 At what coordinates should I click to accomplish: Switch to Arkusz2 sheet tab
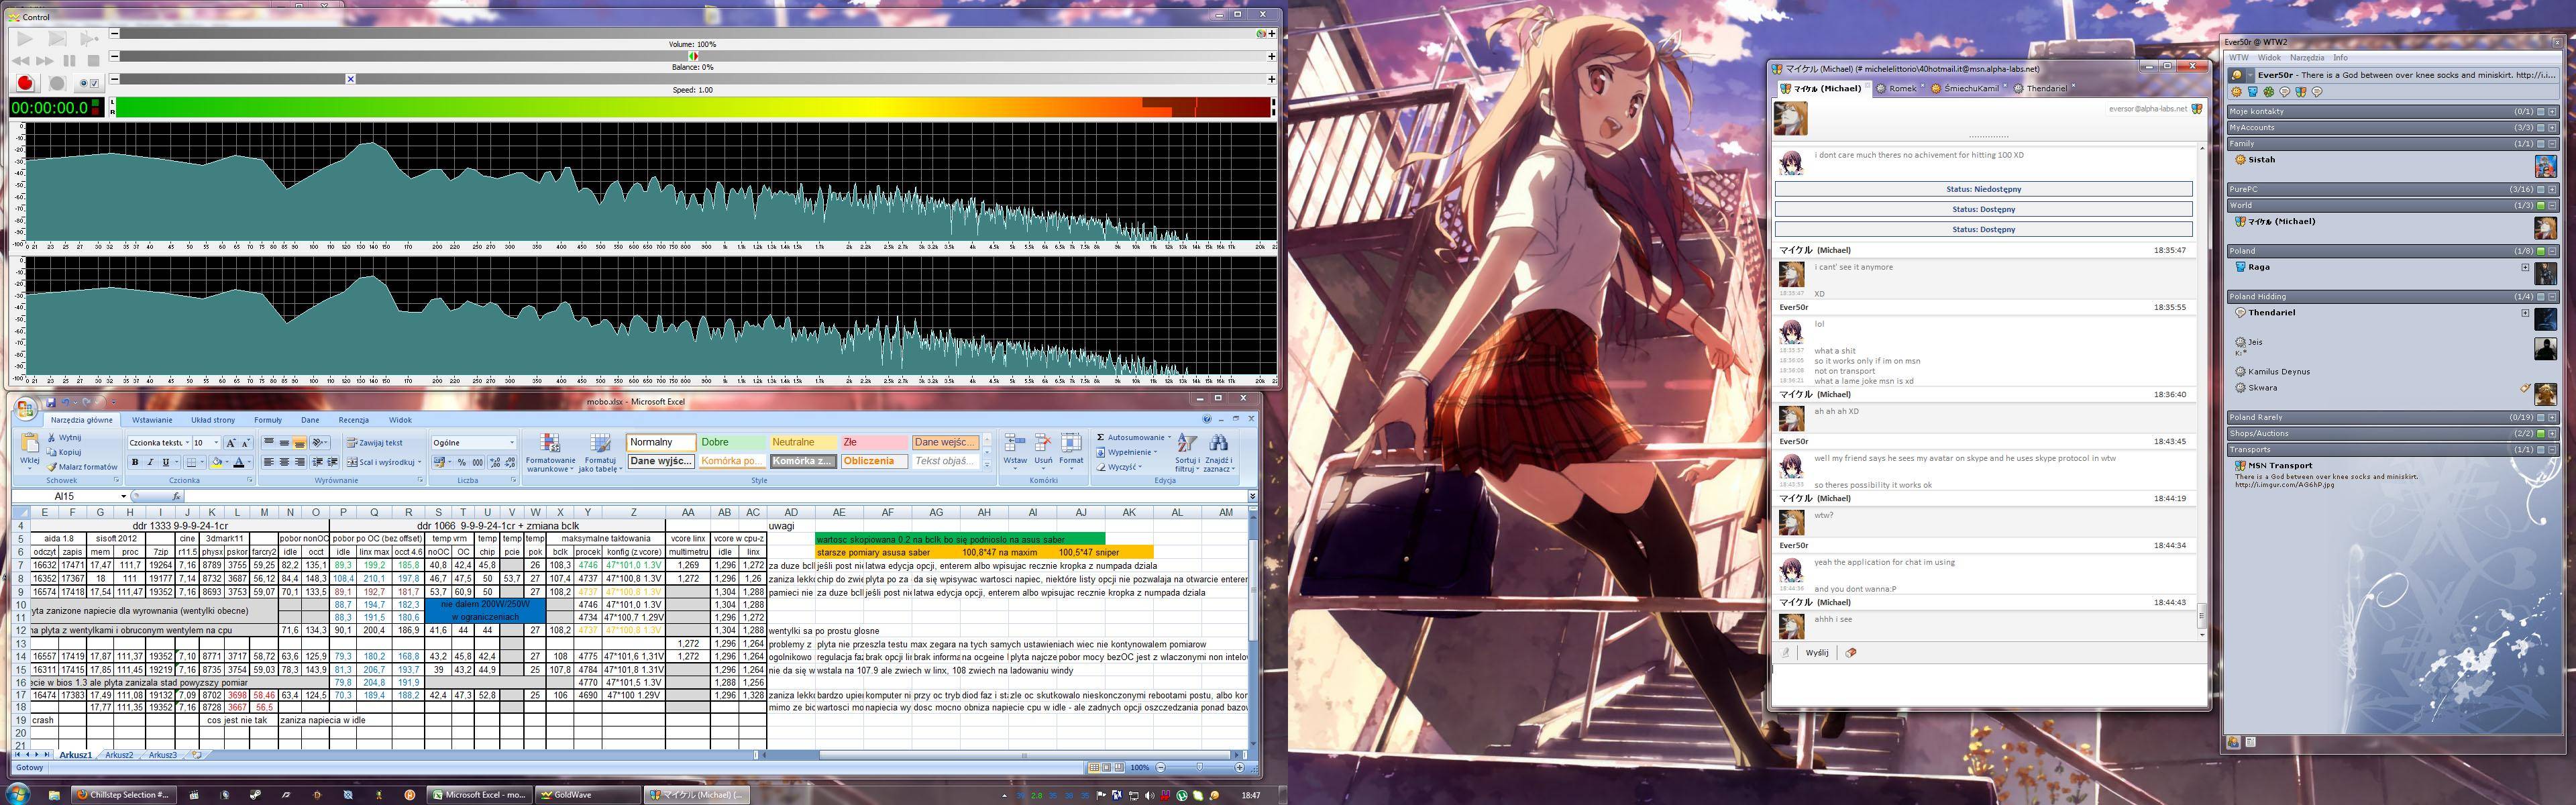[x=119, y=755]
